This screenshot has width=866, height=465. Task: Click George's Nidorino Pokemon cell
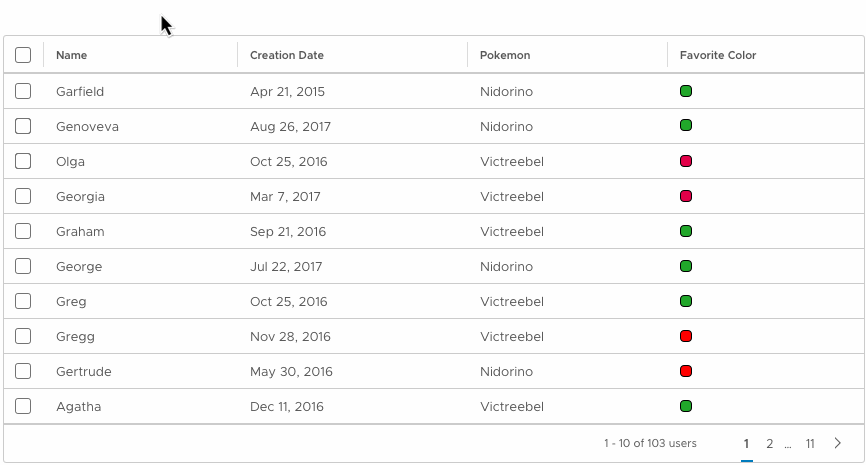pos(506,267)
